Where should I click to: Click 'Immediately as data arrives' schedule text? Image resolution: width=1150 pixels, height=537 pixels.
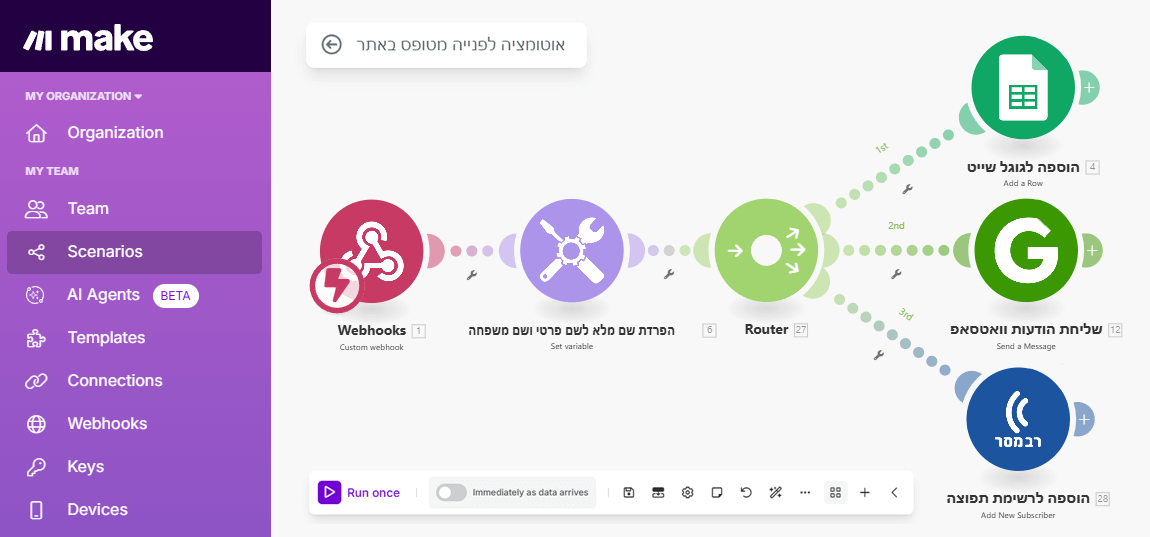[530, 493]
